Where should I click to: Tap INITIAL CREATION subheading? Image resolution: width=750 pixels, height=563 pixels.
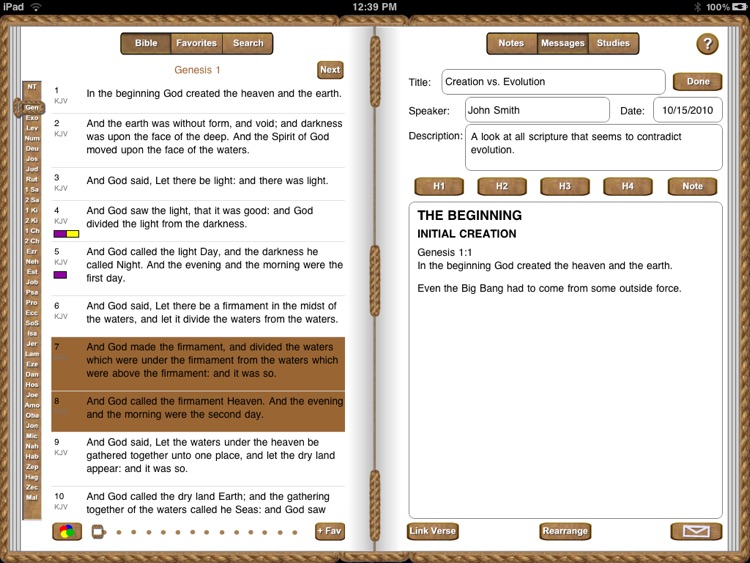coord(466,234)
